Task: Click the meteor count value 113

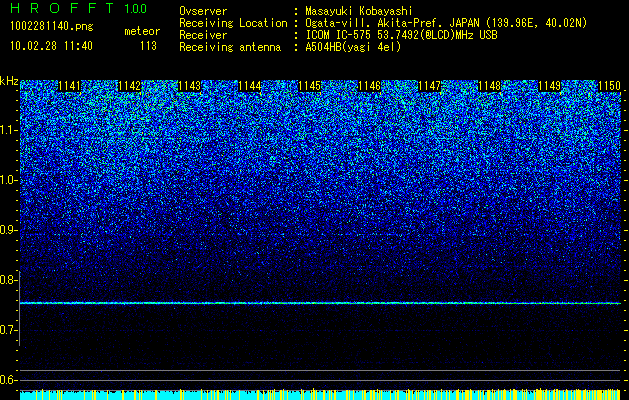Action: (x=148, y=46)
